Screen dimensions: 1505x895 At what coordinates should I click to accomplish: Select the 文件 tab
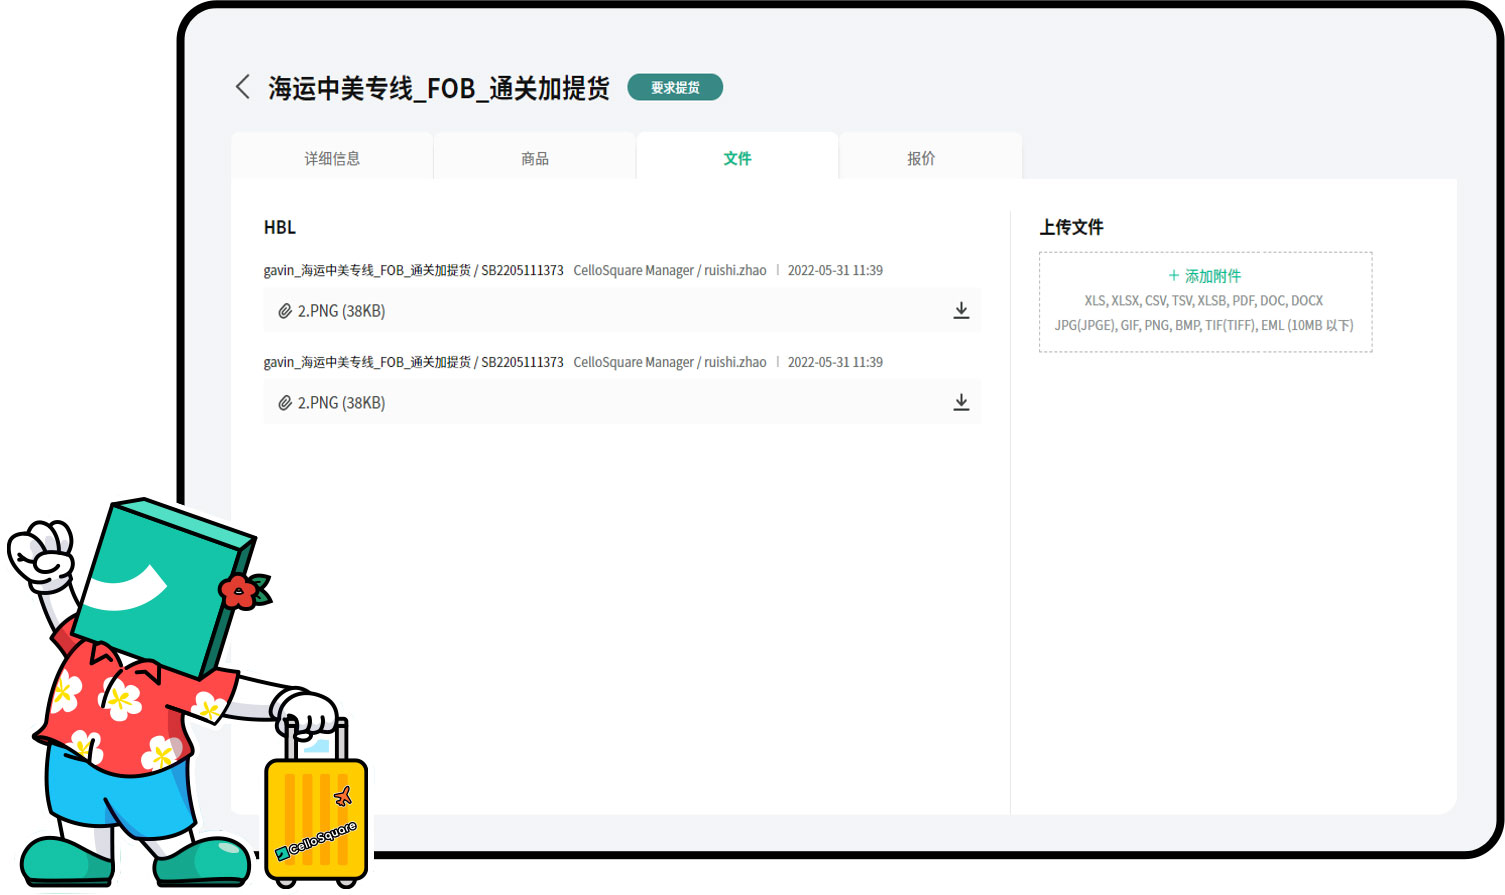[737, 157]
